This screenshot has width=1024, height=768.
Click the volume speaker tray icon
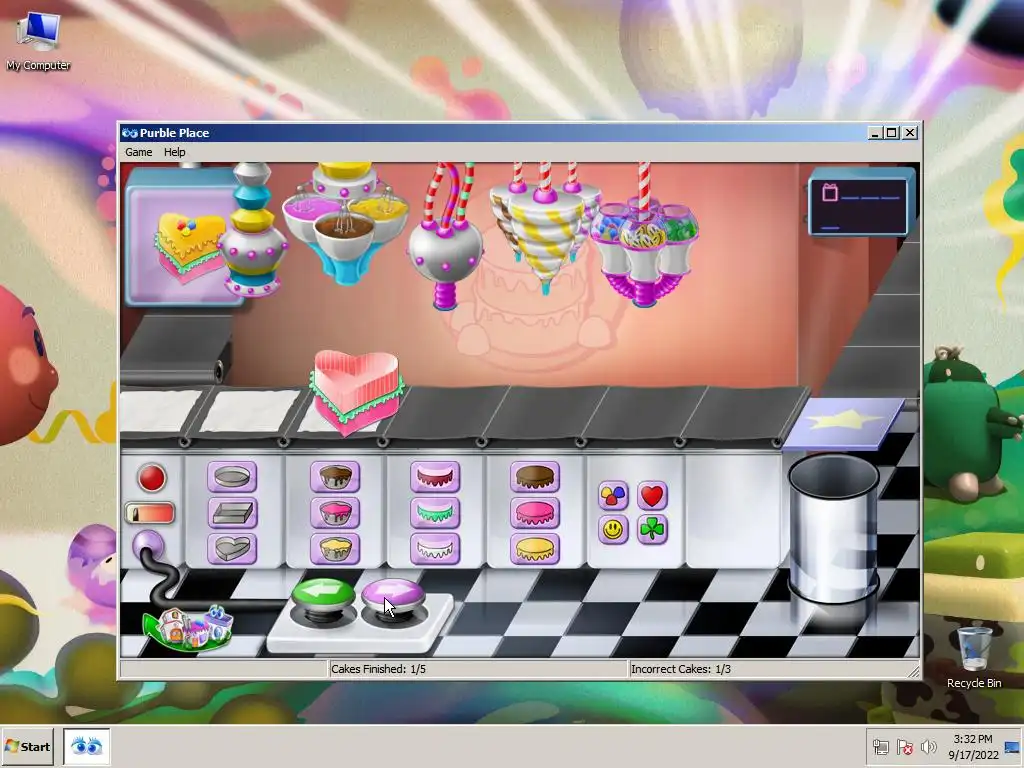(928, 746)
